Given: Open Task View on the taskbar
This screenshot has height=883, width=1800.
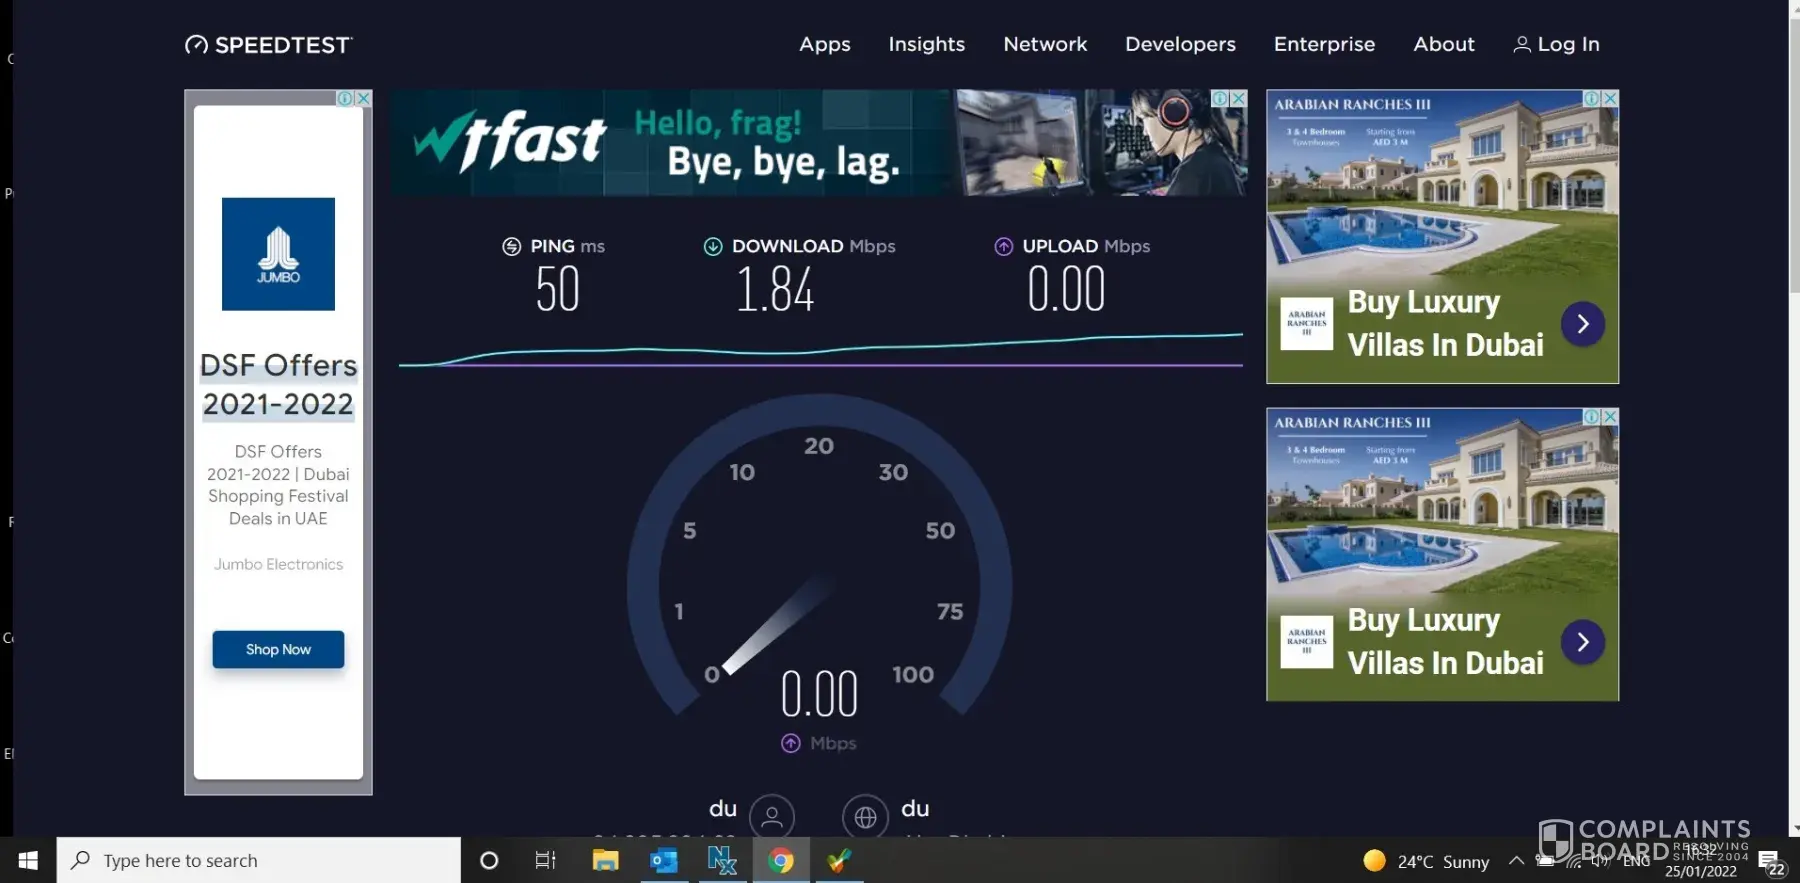Looking at the screenshot, I should [x=545, y=860].
